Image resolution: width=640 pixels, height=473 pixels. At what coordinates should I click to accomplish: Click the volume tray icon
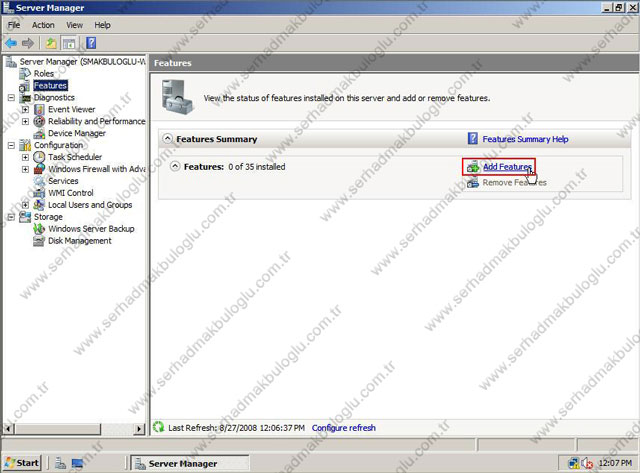coord(588,463)
